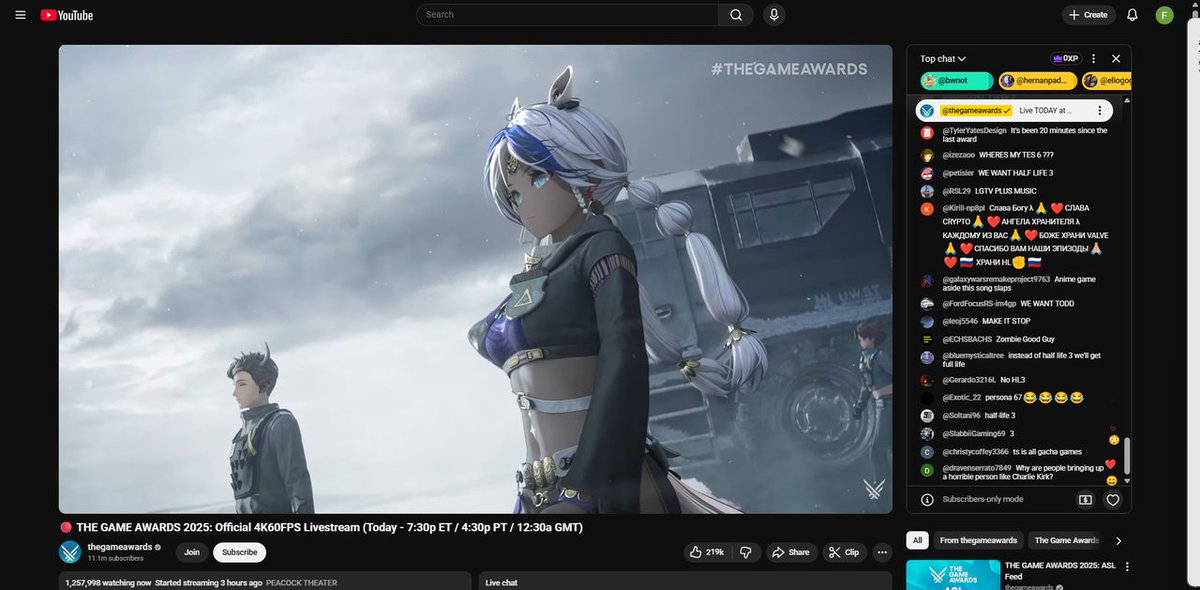Click @izezaoo username in chat

pyautogui.click(x=958, y=155)
